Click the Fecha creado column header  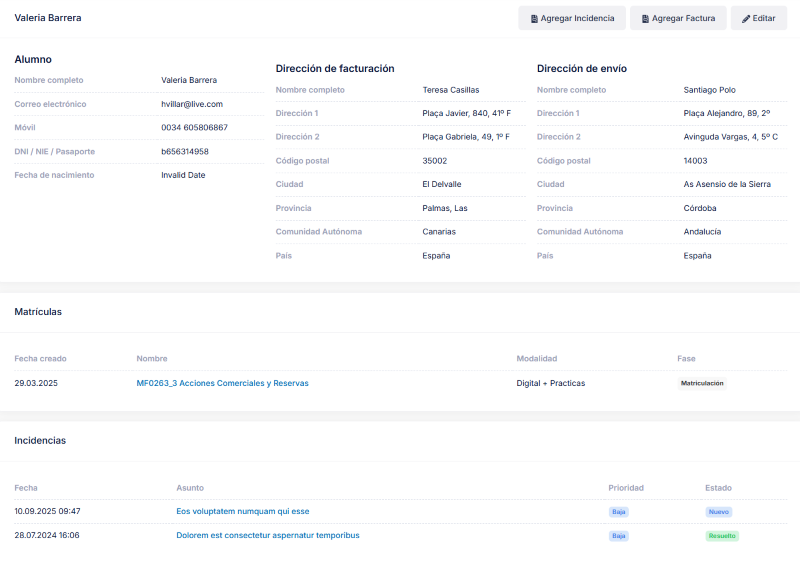pyautogui.click(x=40, y=358)
